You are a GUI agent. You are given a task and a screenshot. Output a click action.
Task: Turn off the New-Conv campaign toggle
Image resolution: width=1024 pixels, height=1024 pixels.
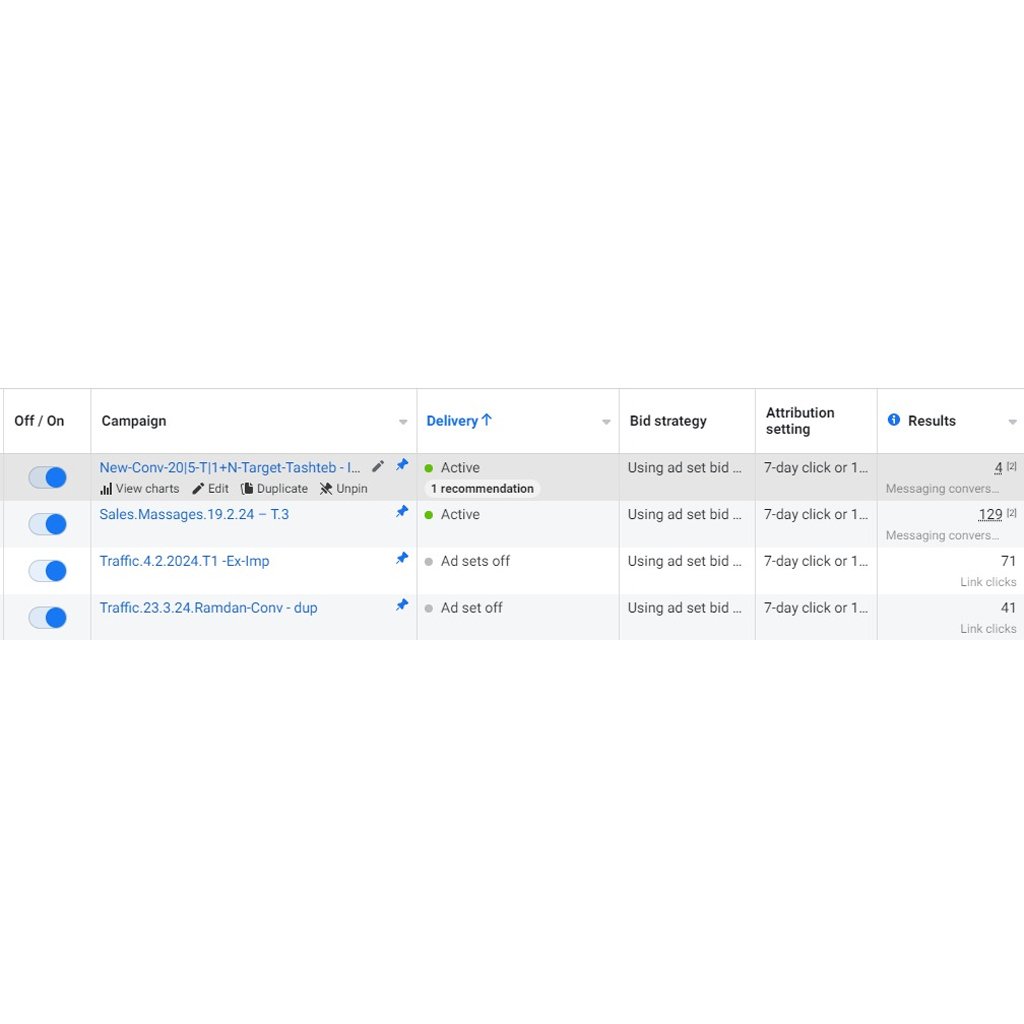pos(48,477)
